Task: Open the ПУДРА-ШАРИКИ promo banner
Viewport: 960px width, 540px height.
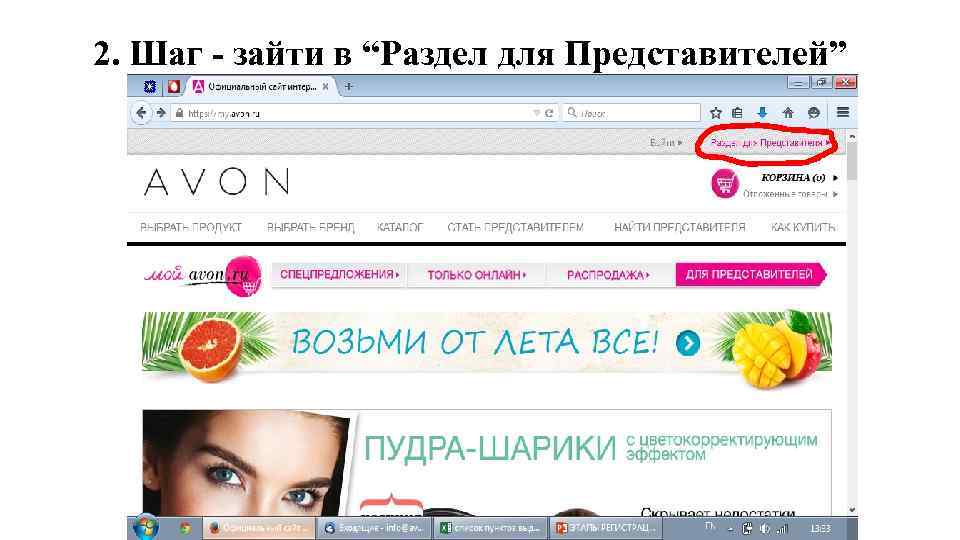Action: [487, 463]
